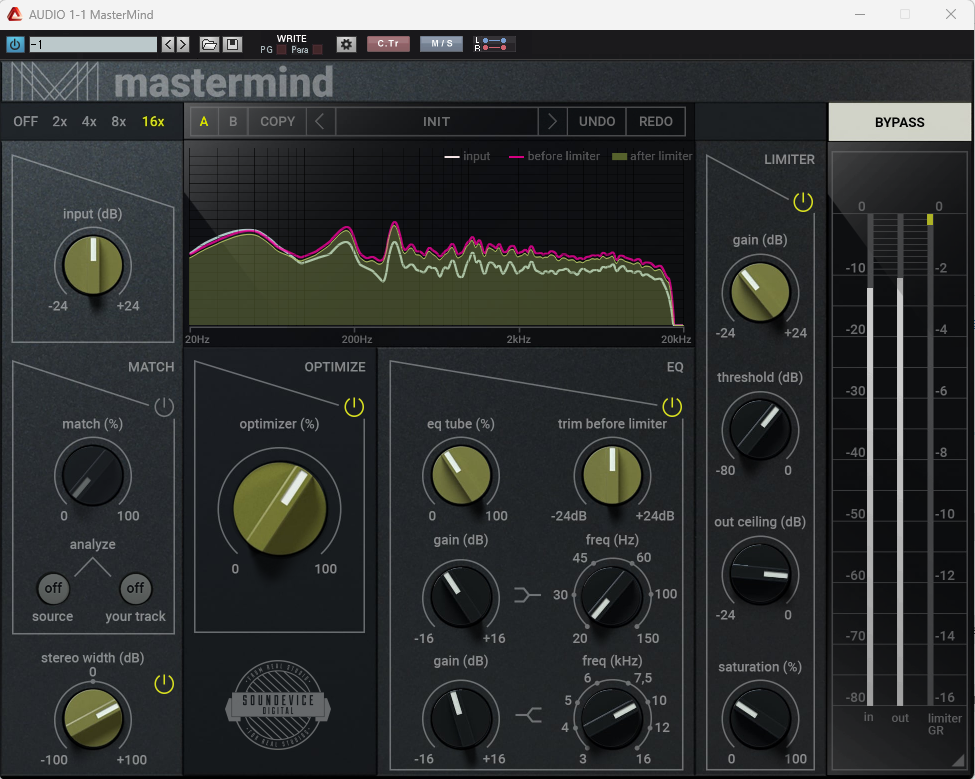Set oversampling to OFF
The image size is (975, 779).
(x=25, y=121)
